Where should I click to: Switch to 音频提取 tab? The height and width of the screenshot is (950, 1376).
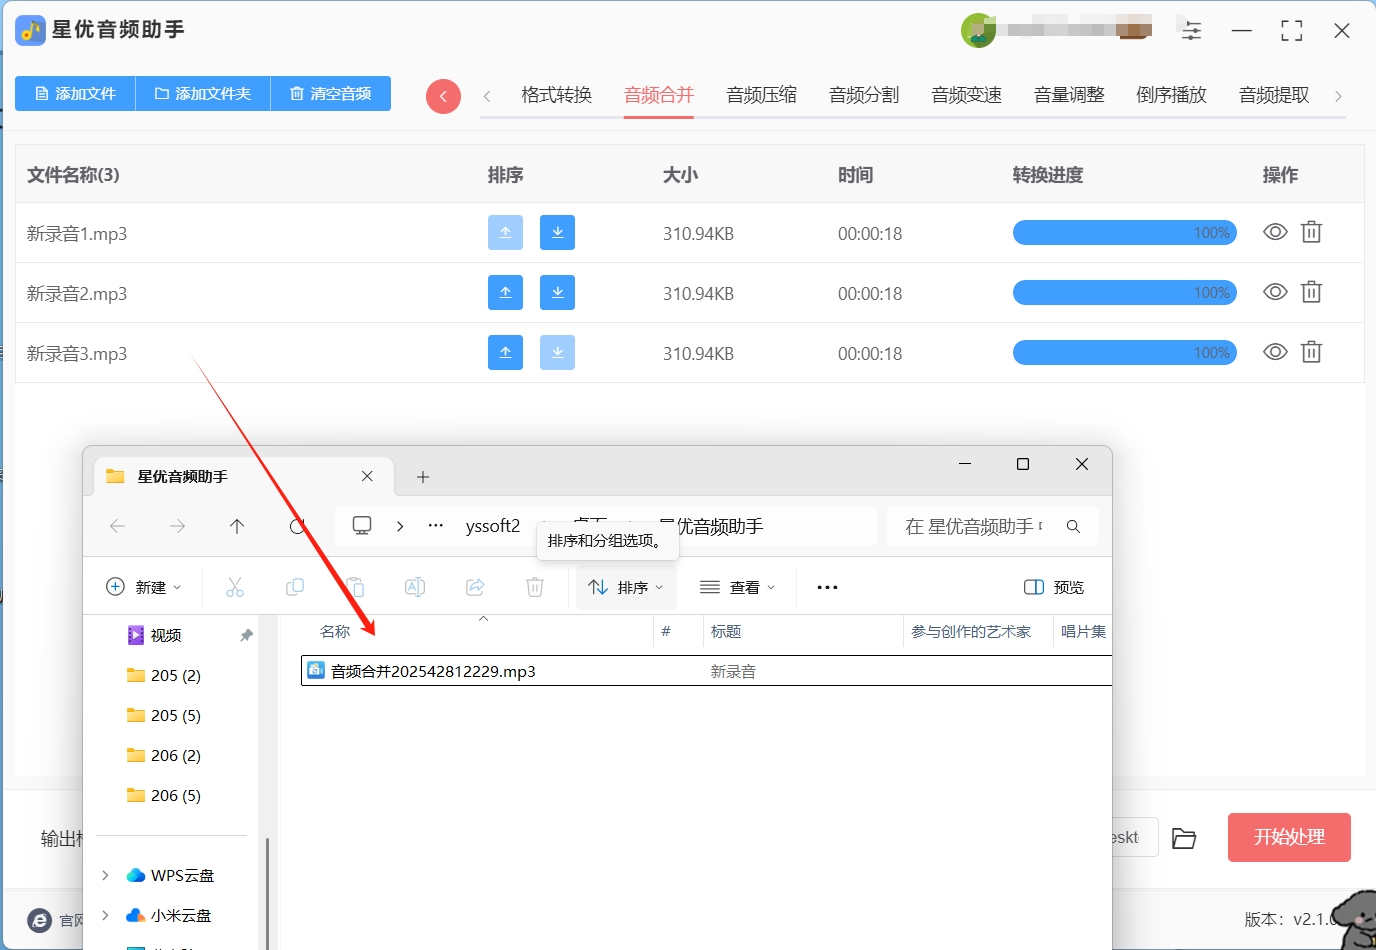[1274, 95]
